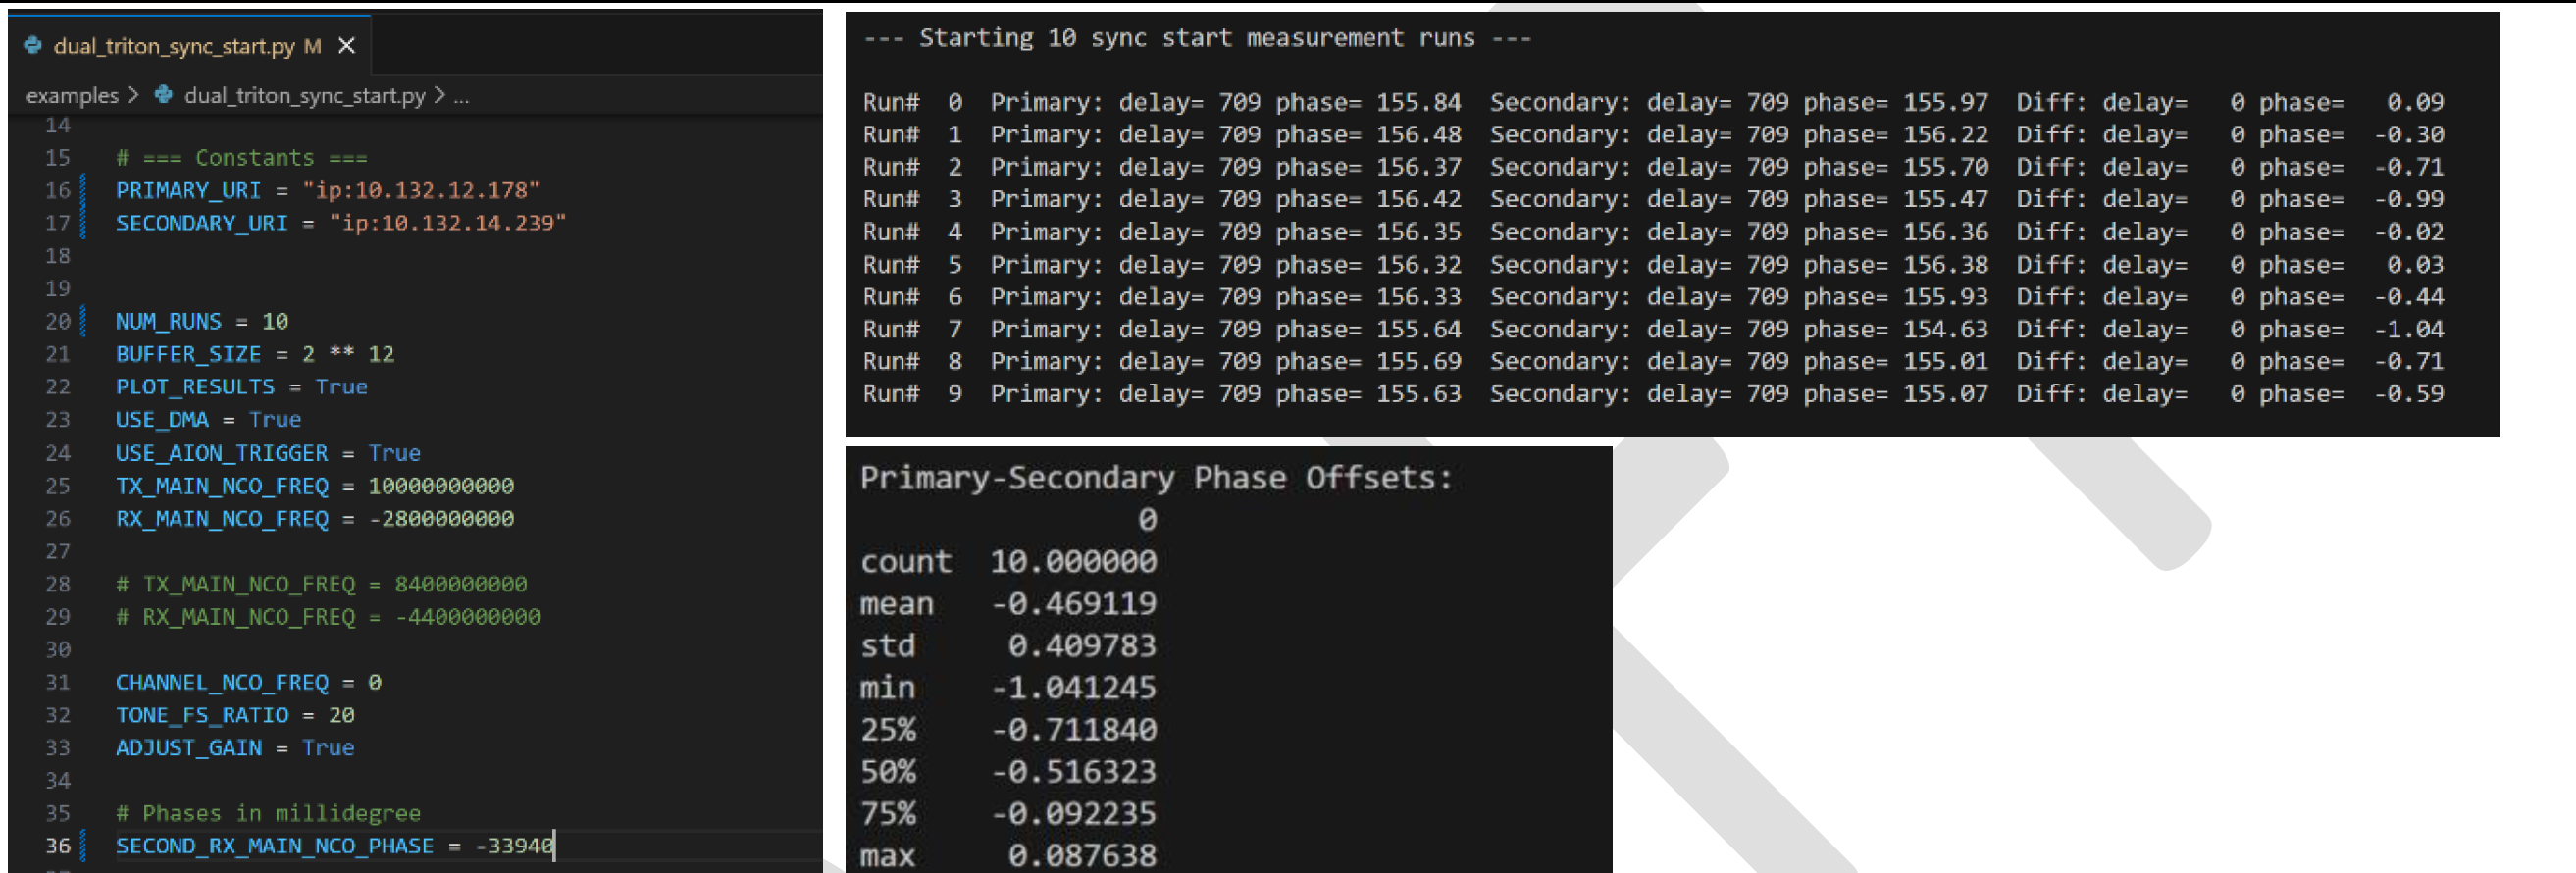2576x873 pixels.
Task: Click the Python icon in the breadcrumb bar
Action: 164,95
